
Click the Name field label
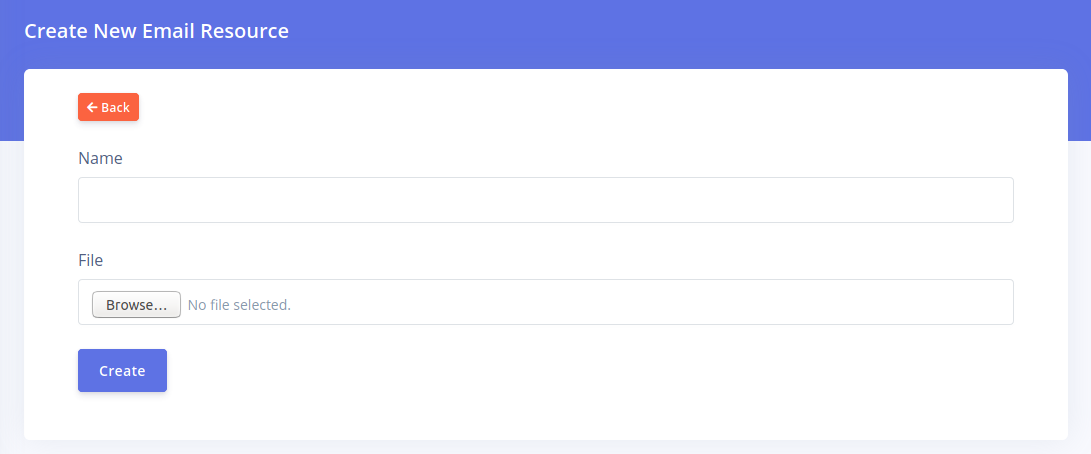point(100,158)
